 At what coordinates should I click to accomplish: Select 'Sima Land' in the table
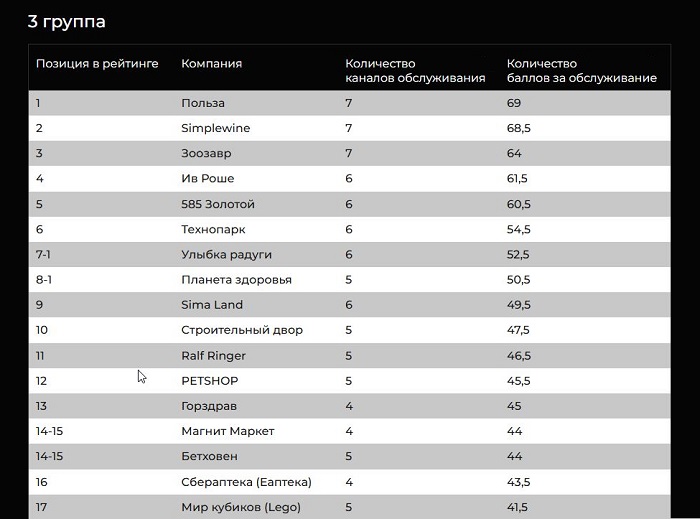pyautogui.click(x=212, y=305)
